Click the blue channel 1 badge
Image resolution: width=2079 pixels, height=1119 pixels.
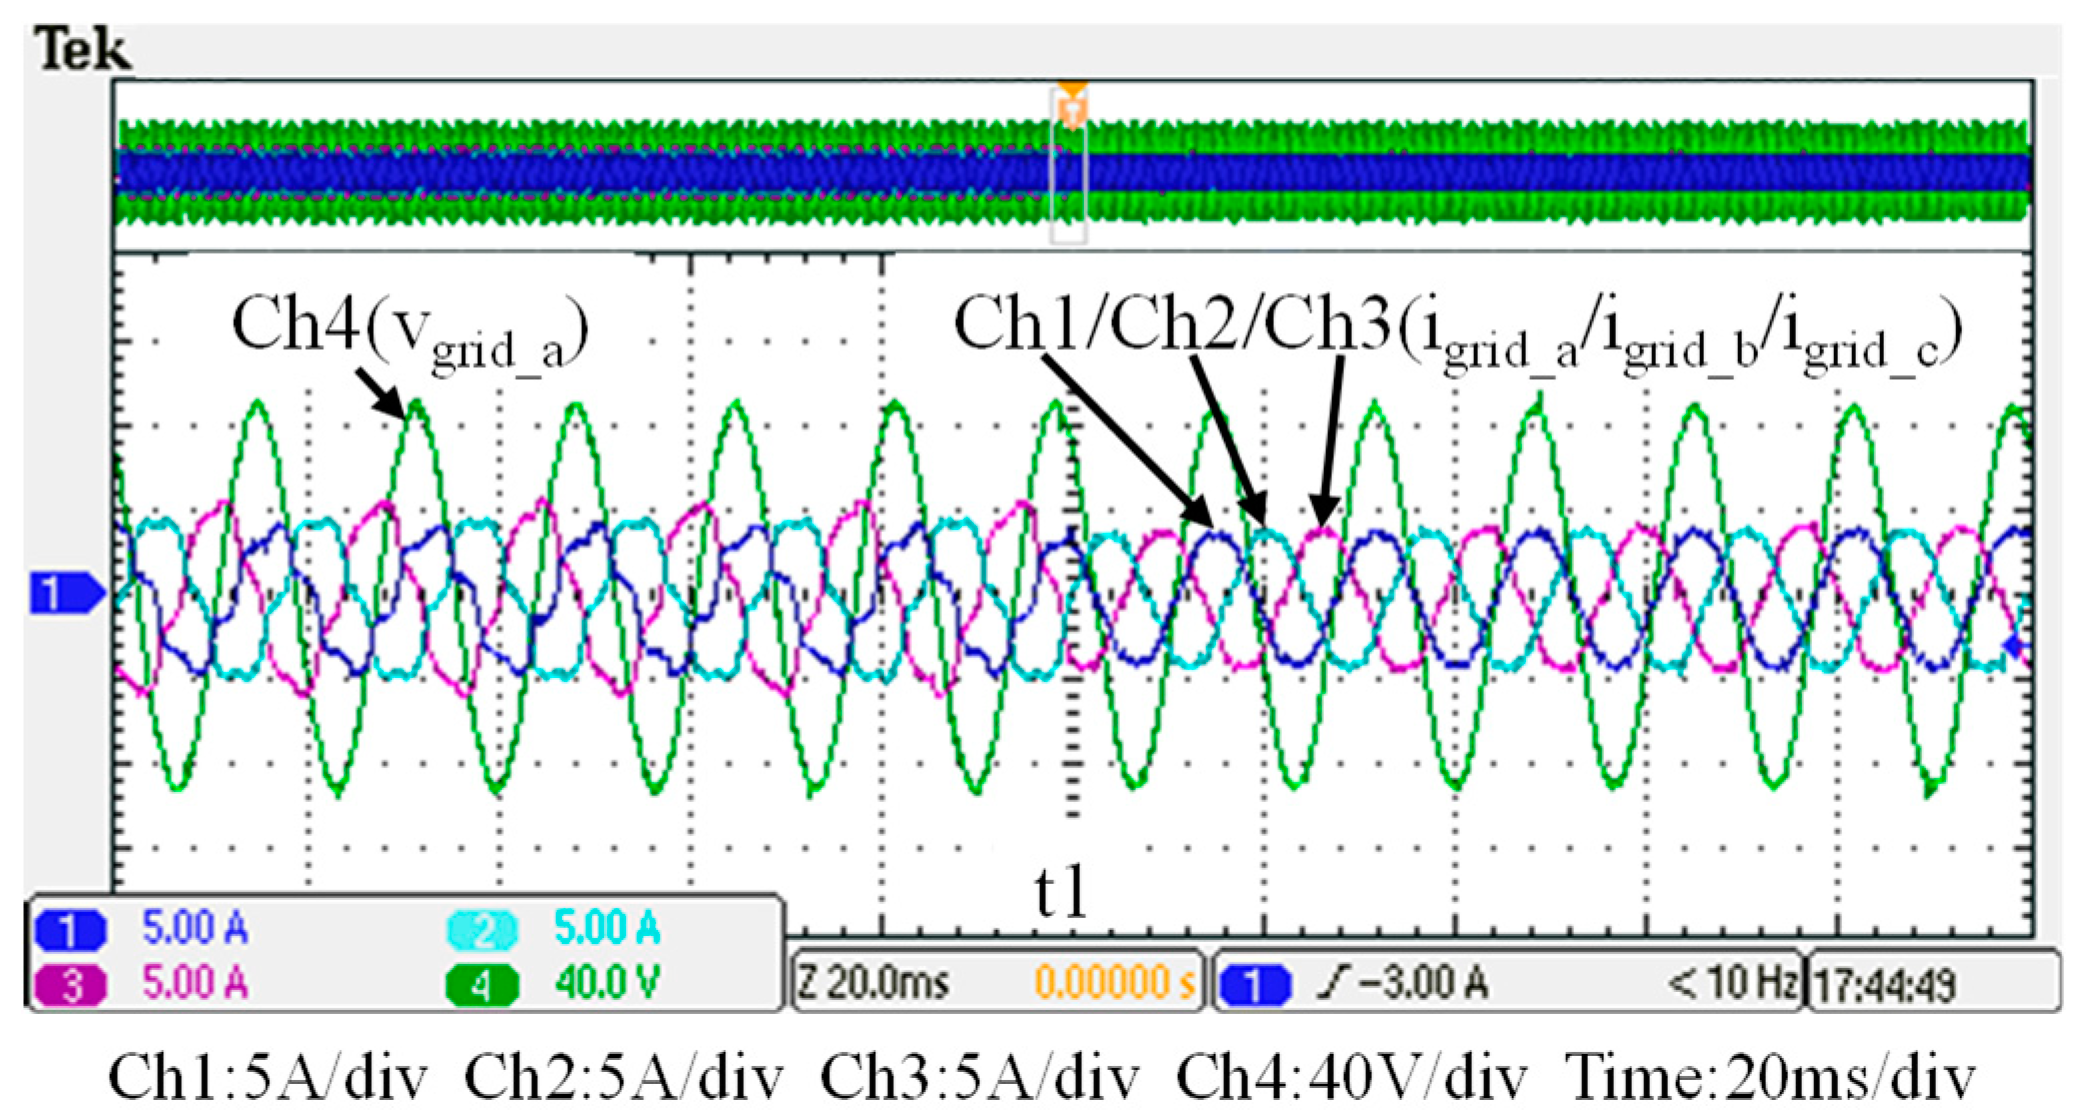click(70, 930)
